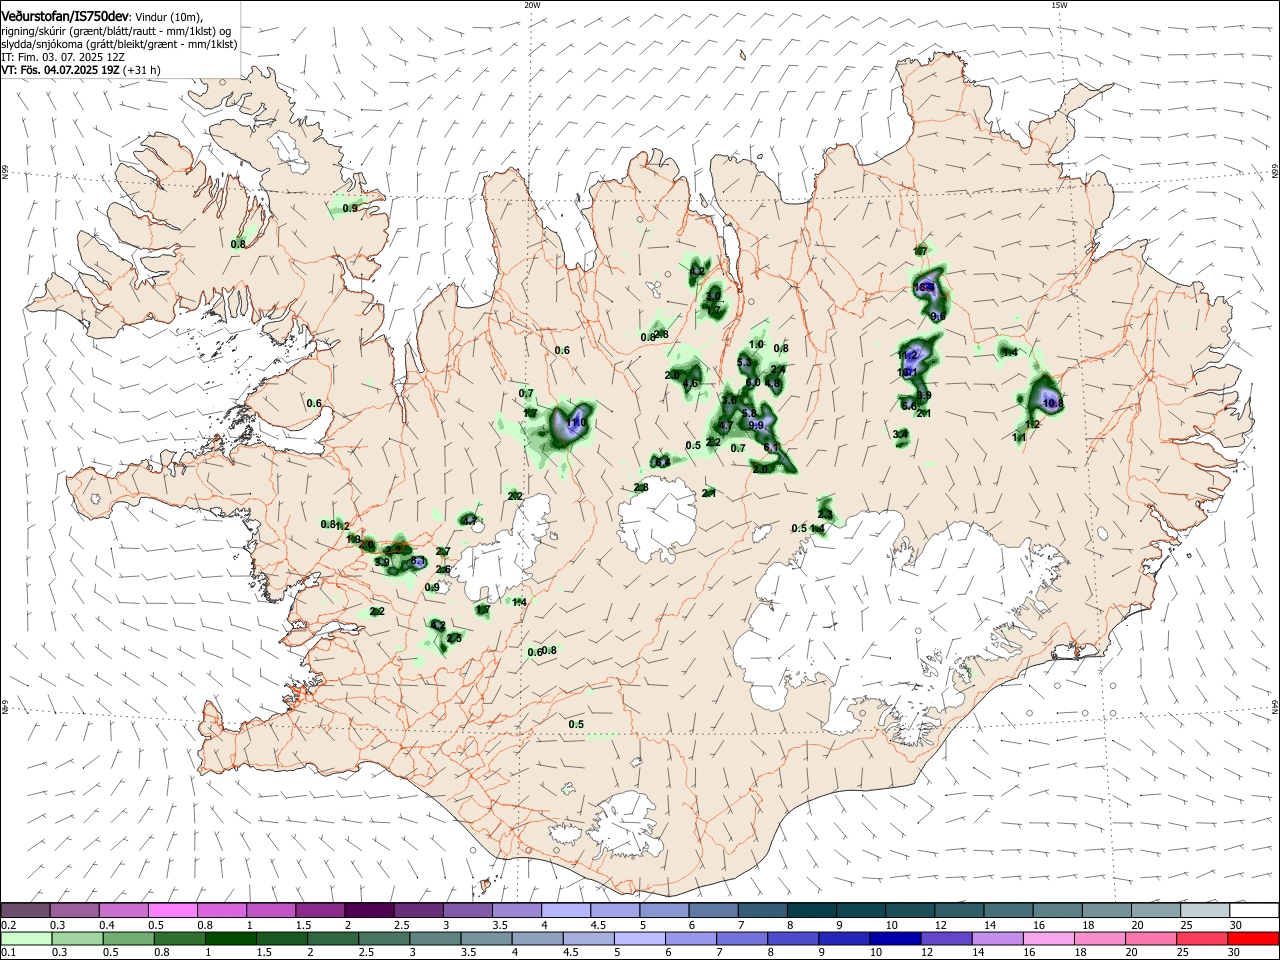Click the '9.9' precipitation value

point(756,425)
